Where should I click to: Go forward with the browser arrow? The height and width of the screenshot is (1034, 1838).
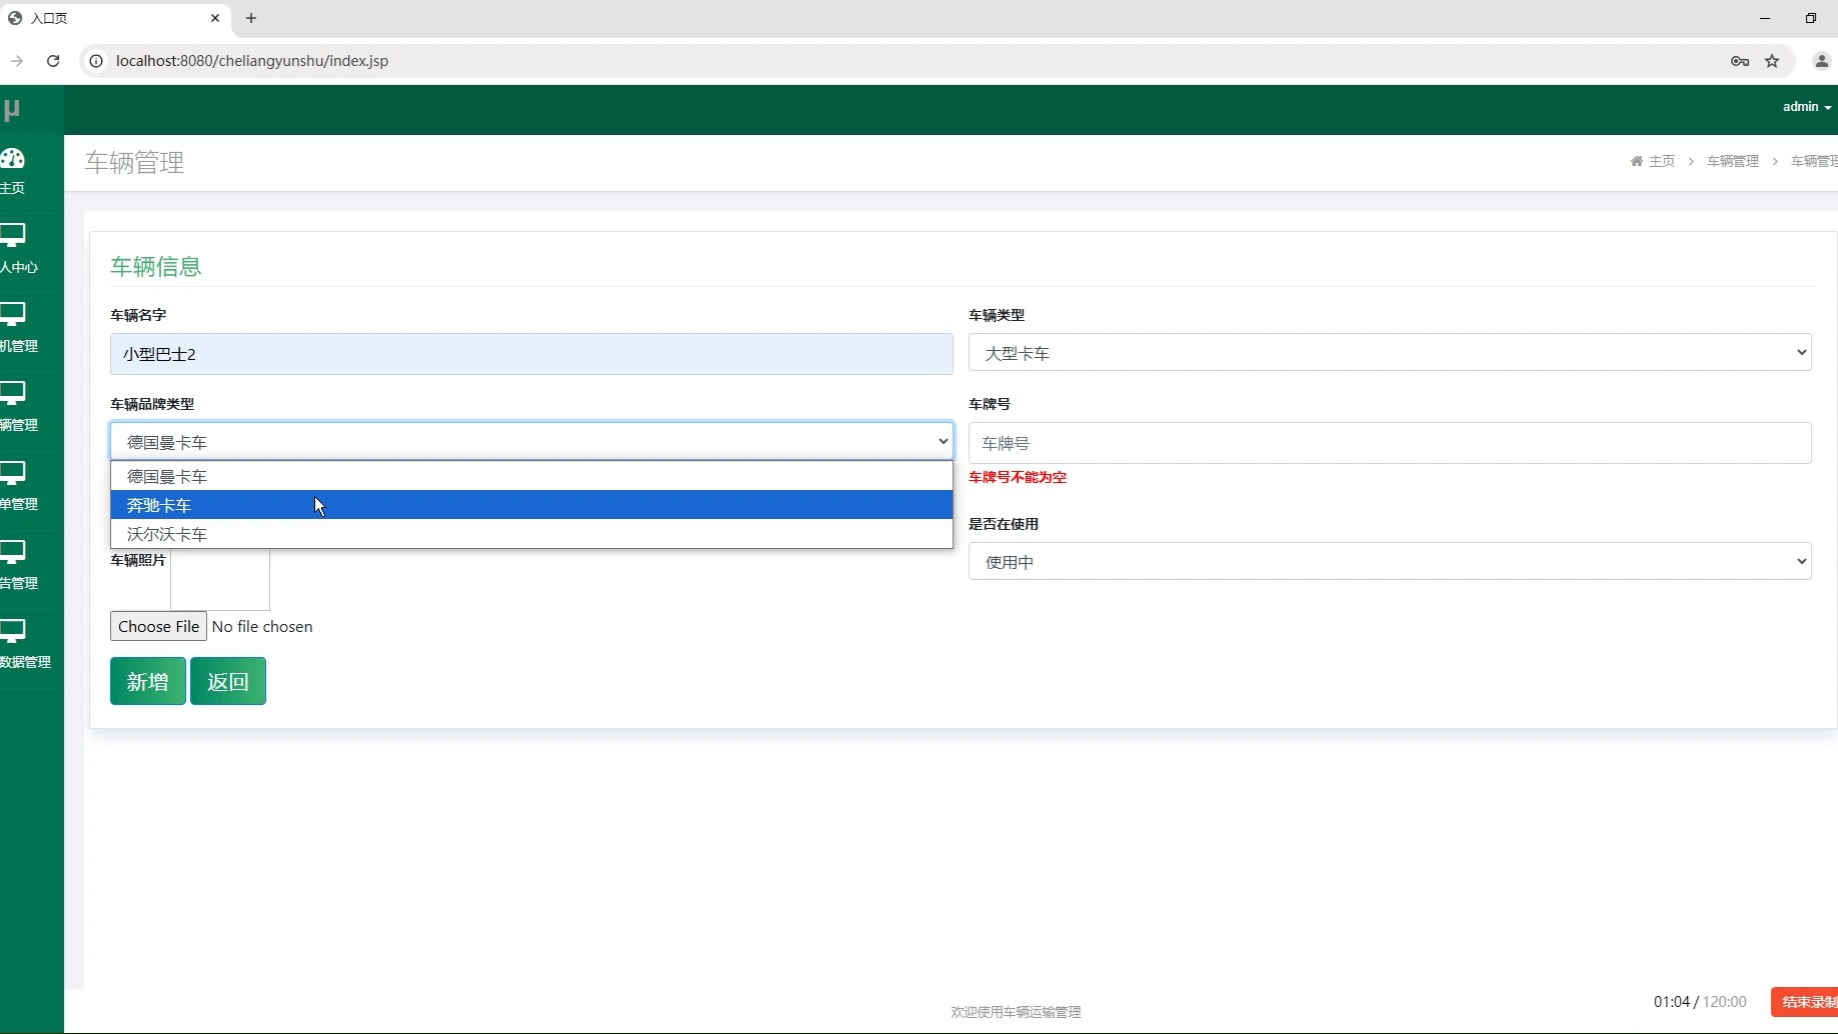pyautogui.click(x=17, y=61)
